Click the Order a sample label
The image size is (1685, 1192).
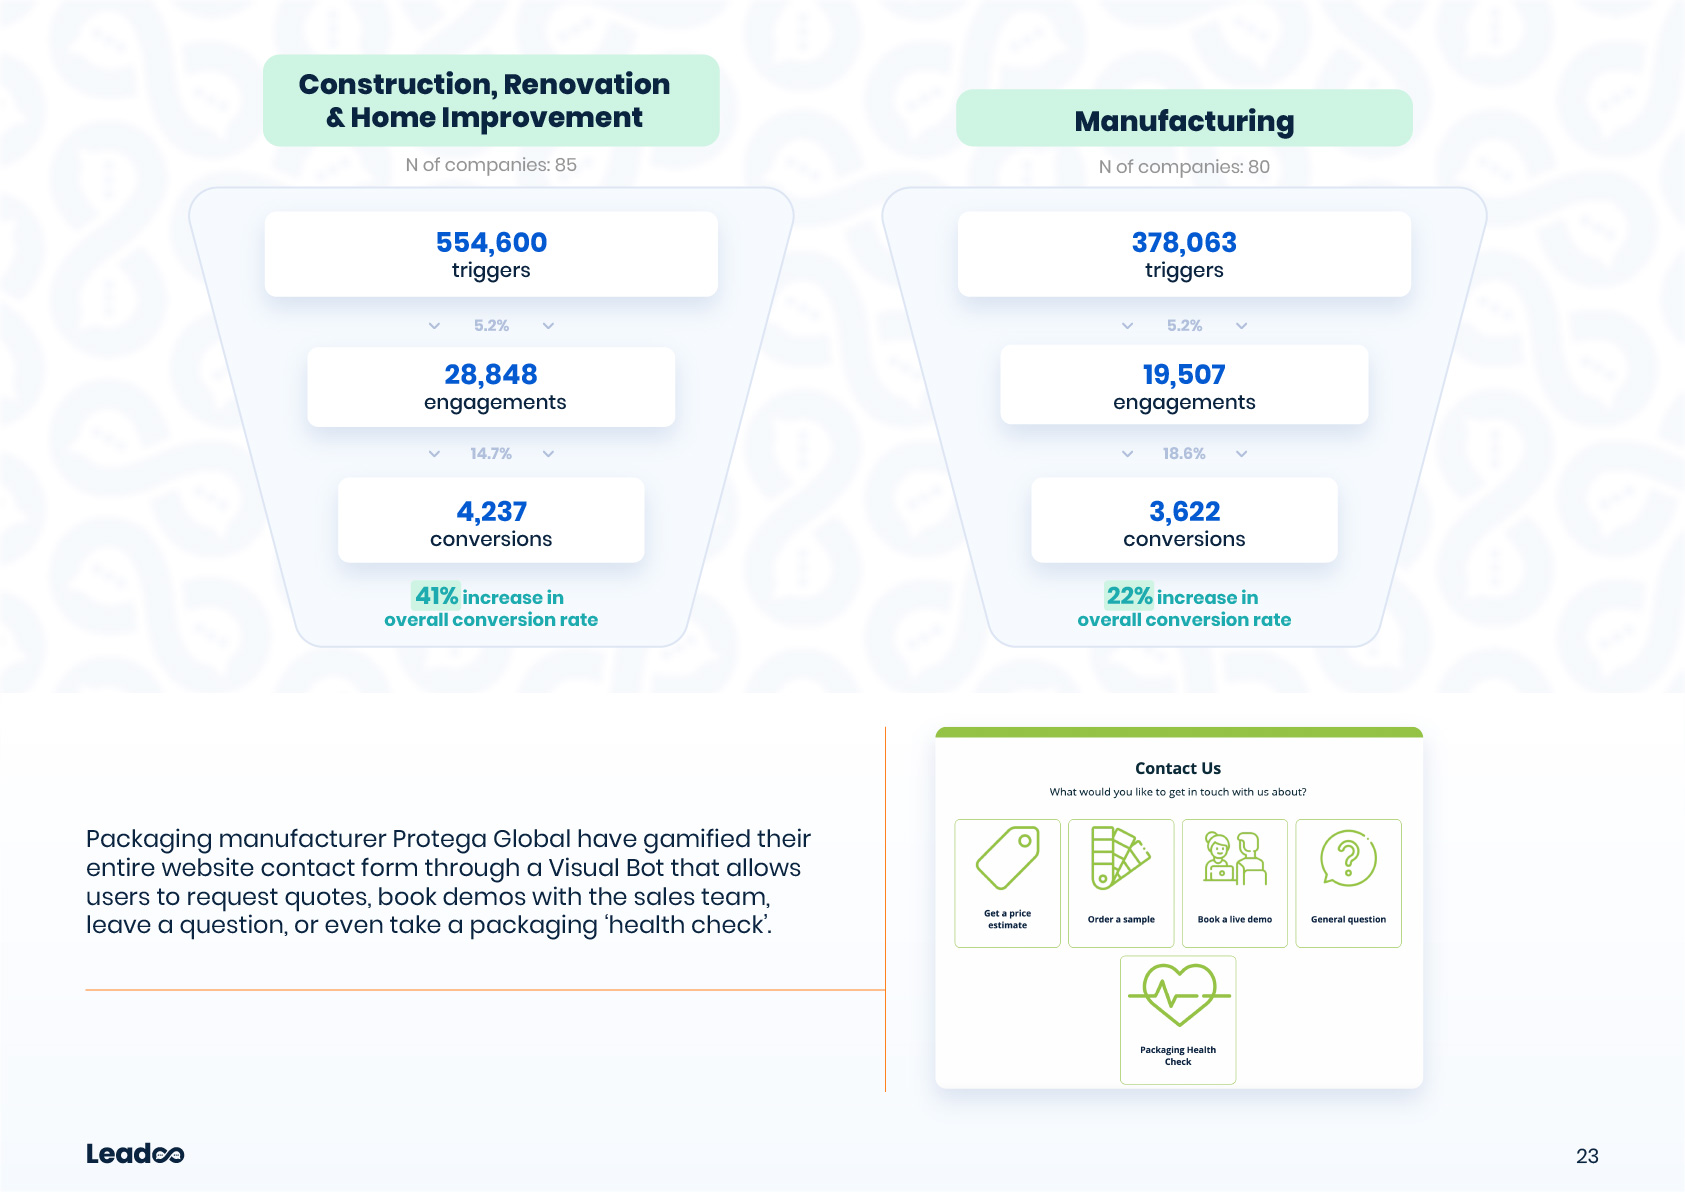pos(1121,919)
